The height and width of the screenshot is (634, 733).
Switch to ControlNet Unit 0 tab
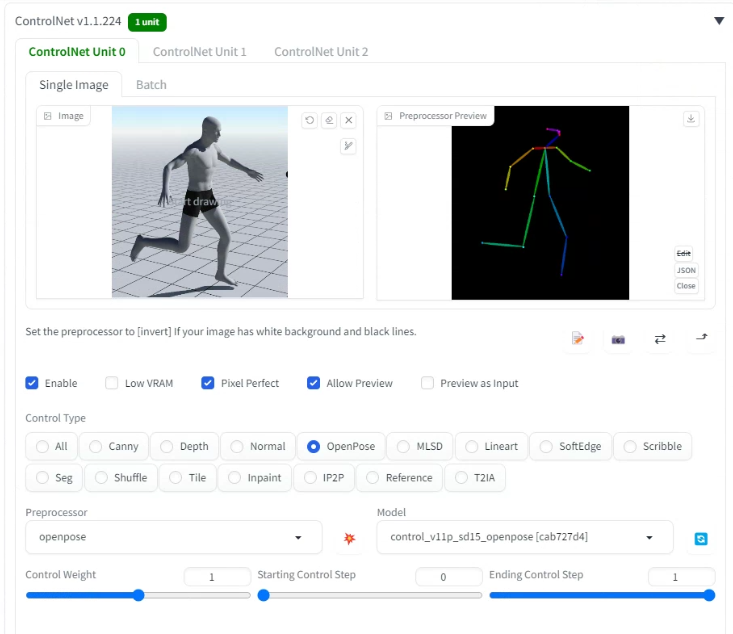click(77, 51)
